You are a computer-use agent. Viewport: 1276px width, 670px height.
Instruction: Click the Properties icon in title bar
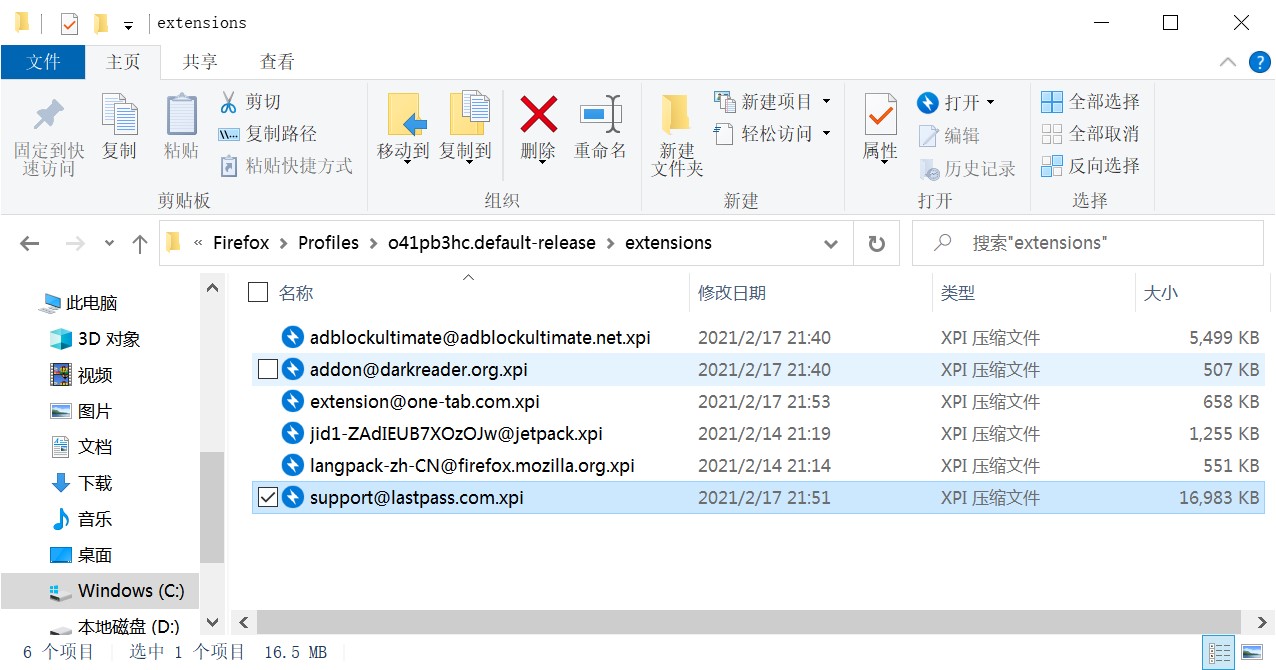pos(69,23)
